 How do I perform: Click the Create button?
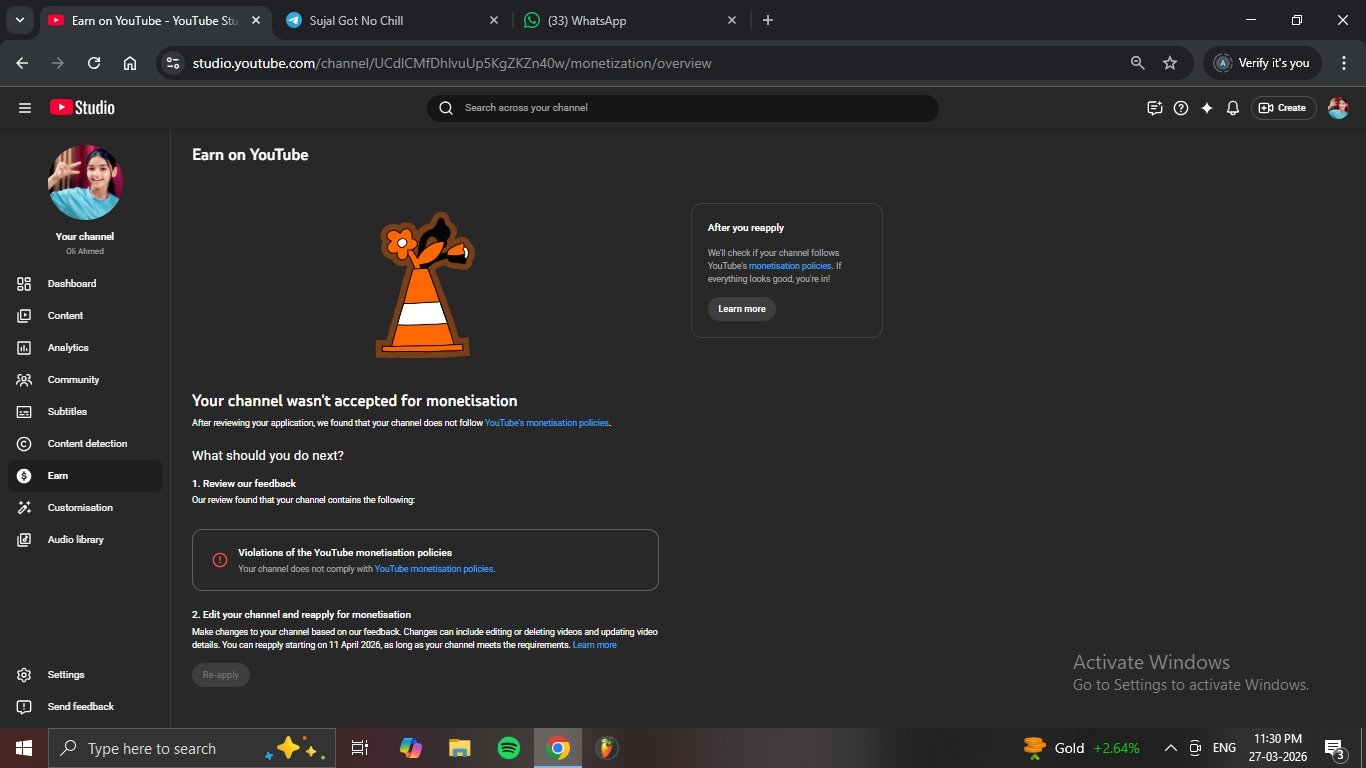1283,108
